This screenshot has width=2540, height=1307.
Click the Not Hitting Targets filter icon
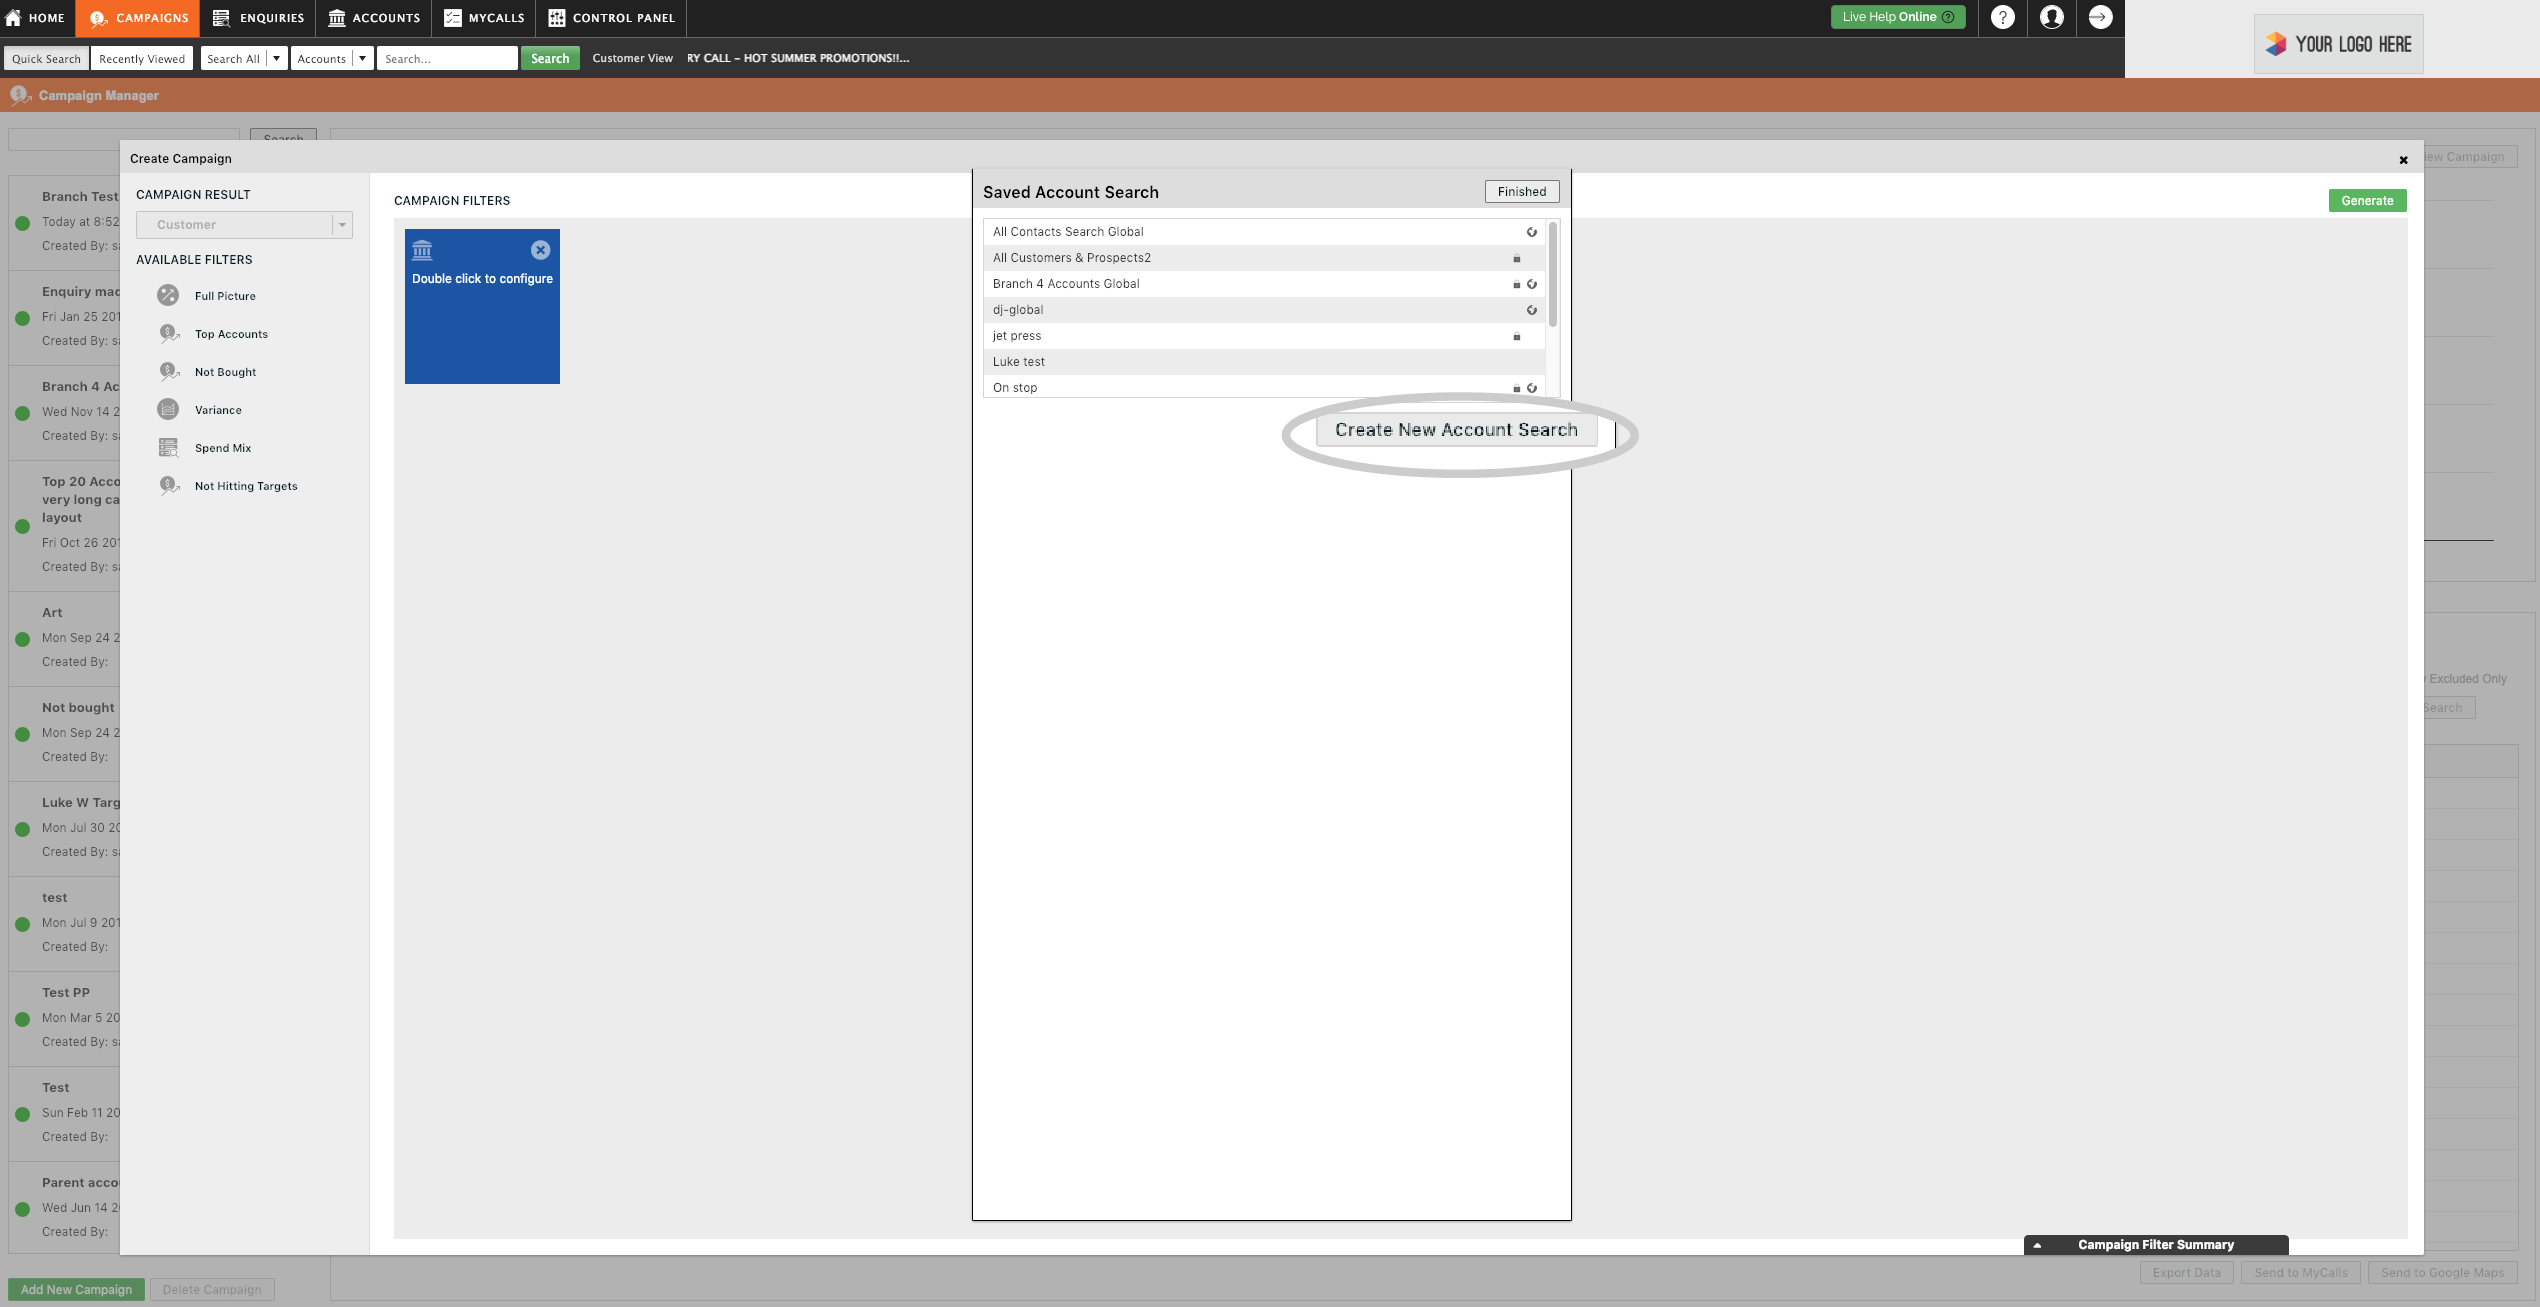[167, 487]
